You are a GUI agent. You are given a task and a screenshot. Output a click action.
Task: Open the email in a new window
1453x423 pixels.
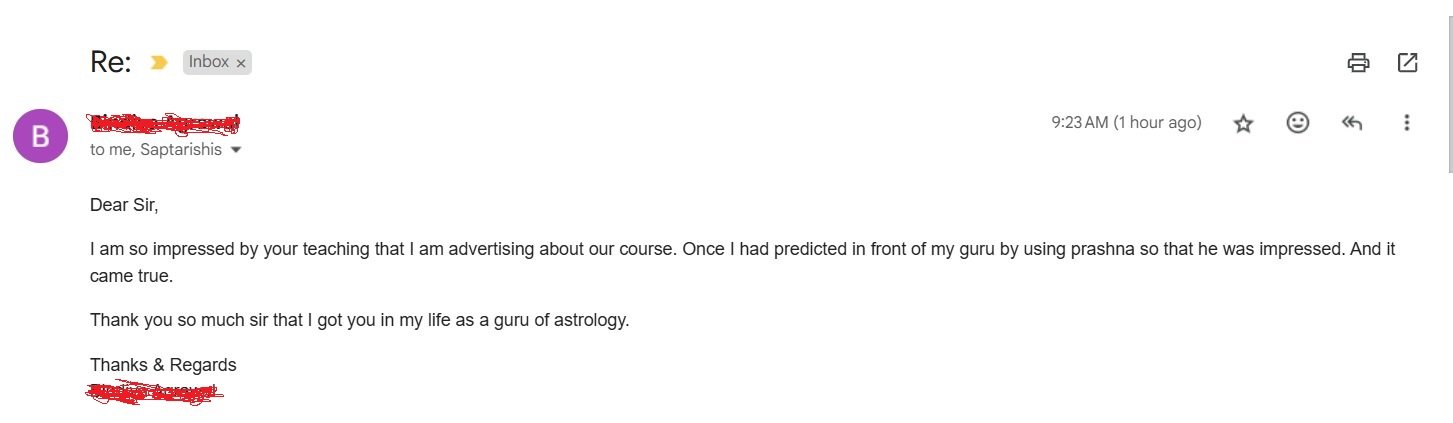pyautogui.click(x=1407, y=63)
